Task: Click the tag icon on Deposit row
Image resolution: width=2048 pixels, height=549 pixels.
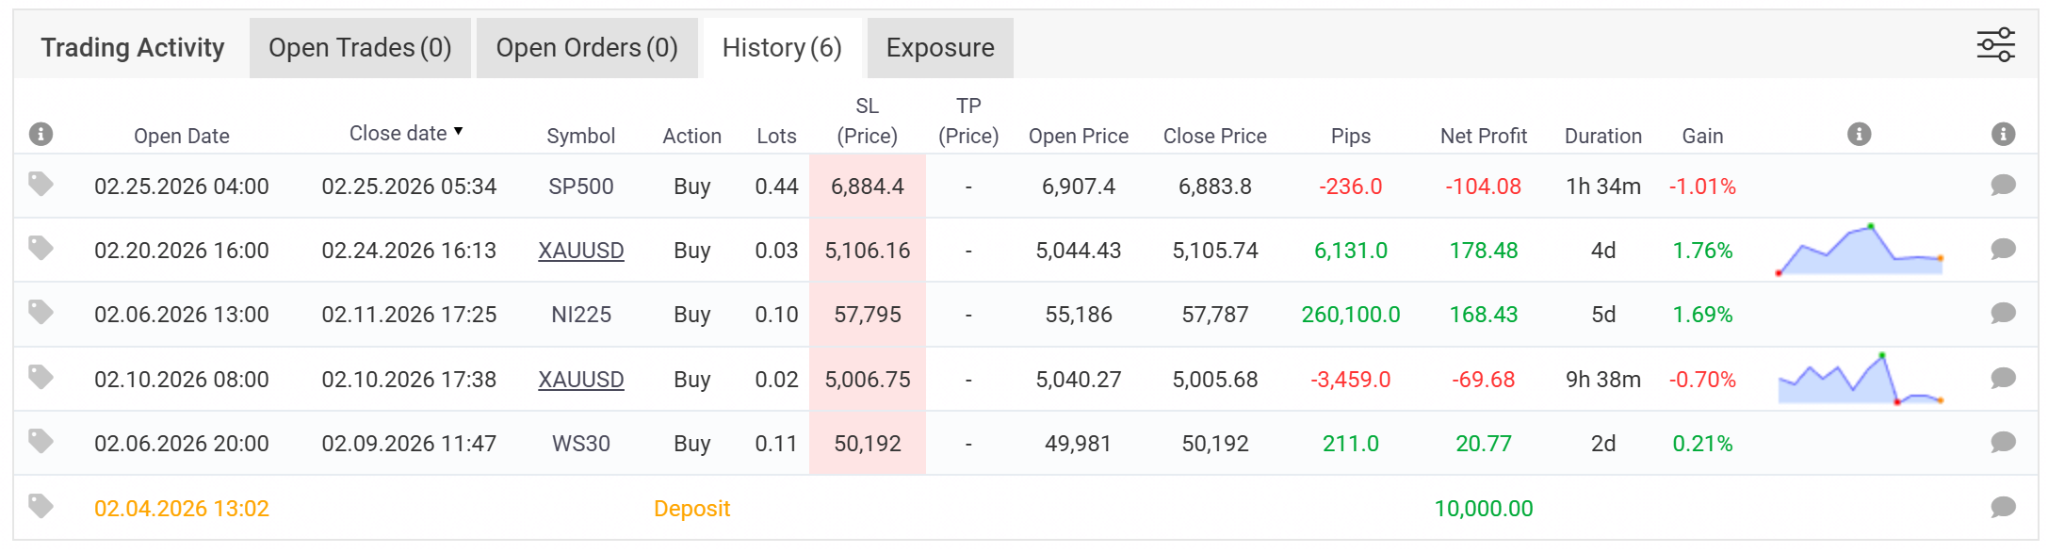Action: pyautogui.click(x=41, y=506)
